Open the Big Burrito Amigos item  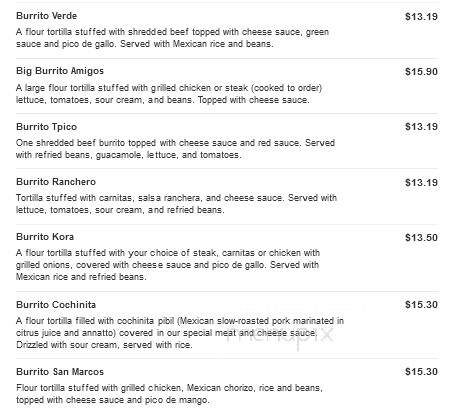(x=60, y=71)
